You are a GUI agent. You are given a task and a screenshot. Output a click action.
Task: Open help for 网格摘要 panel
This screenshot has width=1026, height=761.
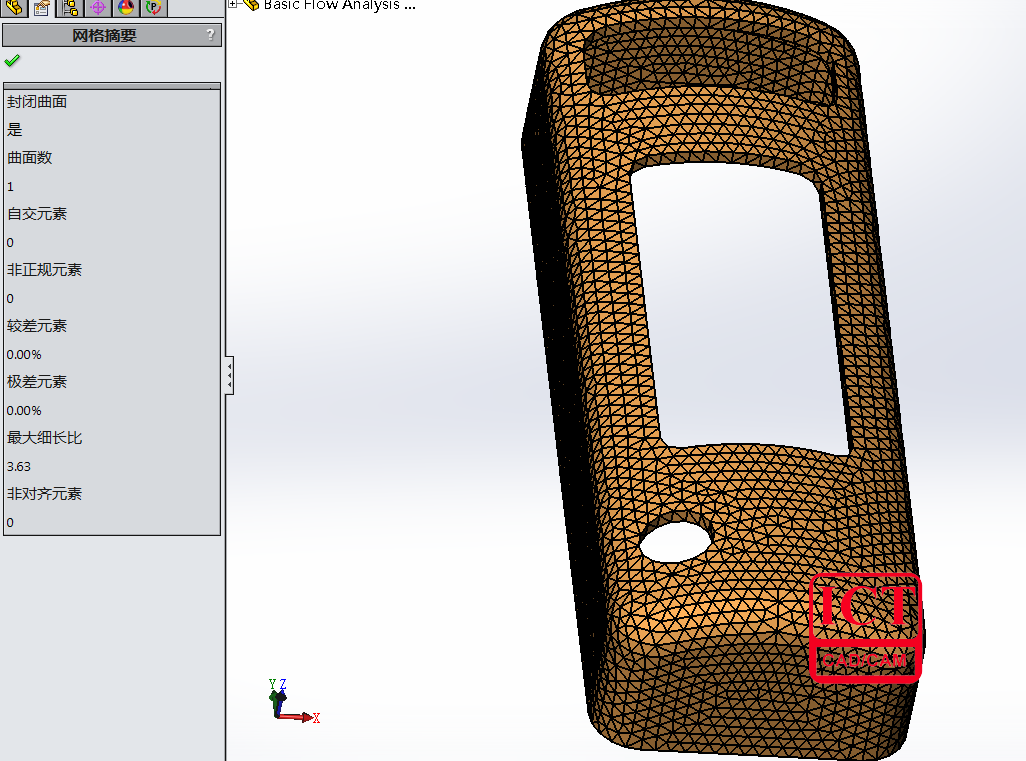tap(210, 35)
